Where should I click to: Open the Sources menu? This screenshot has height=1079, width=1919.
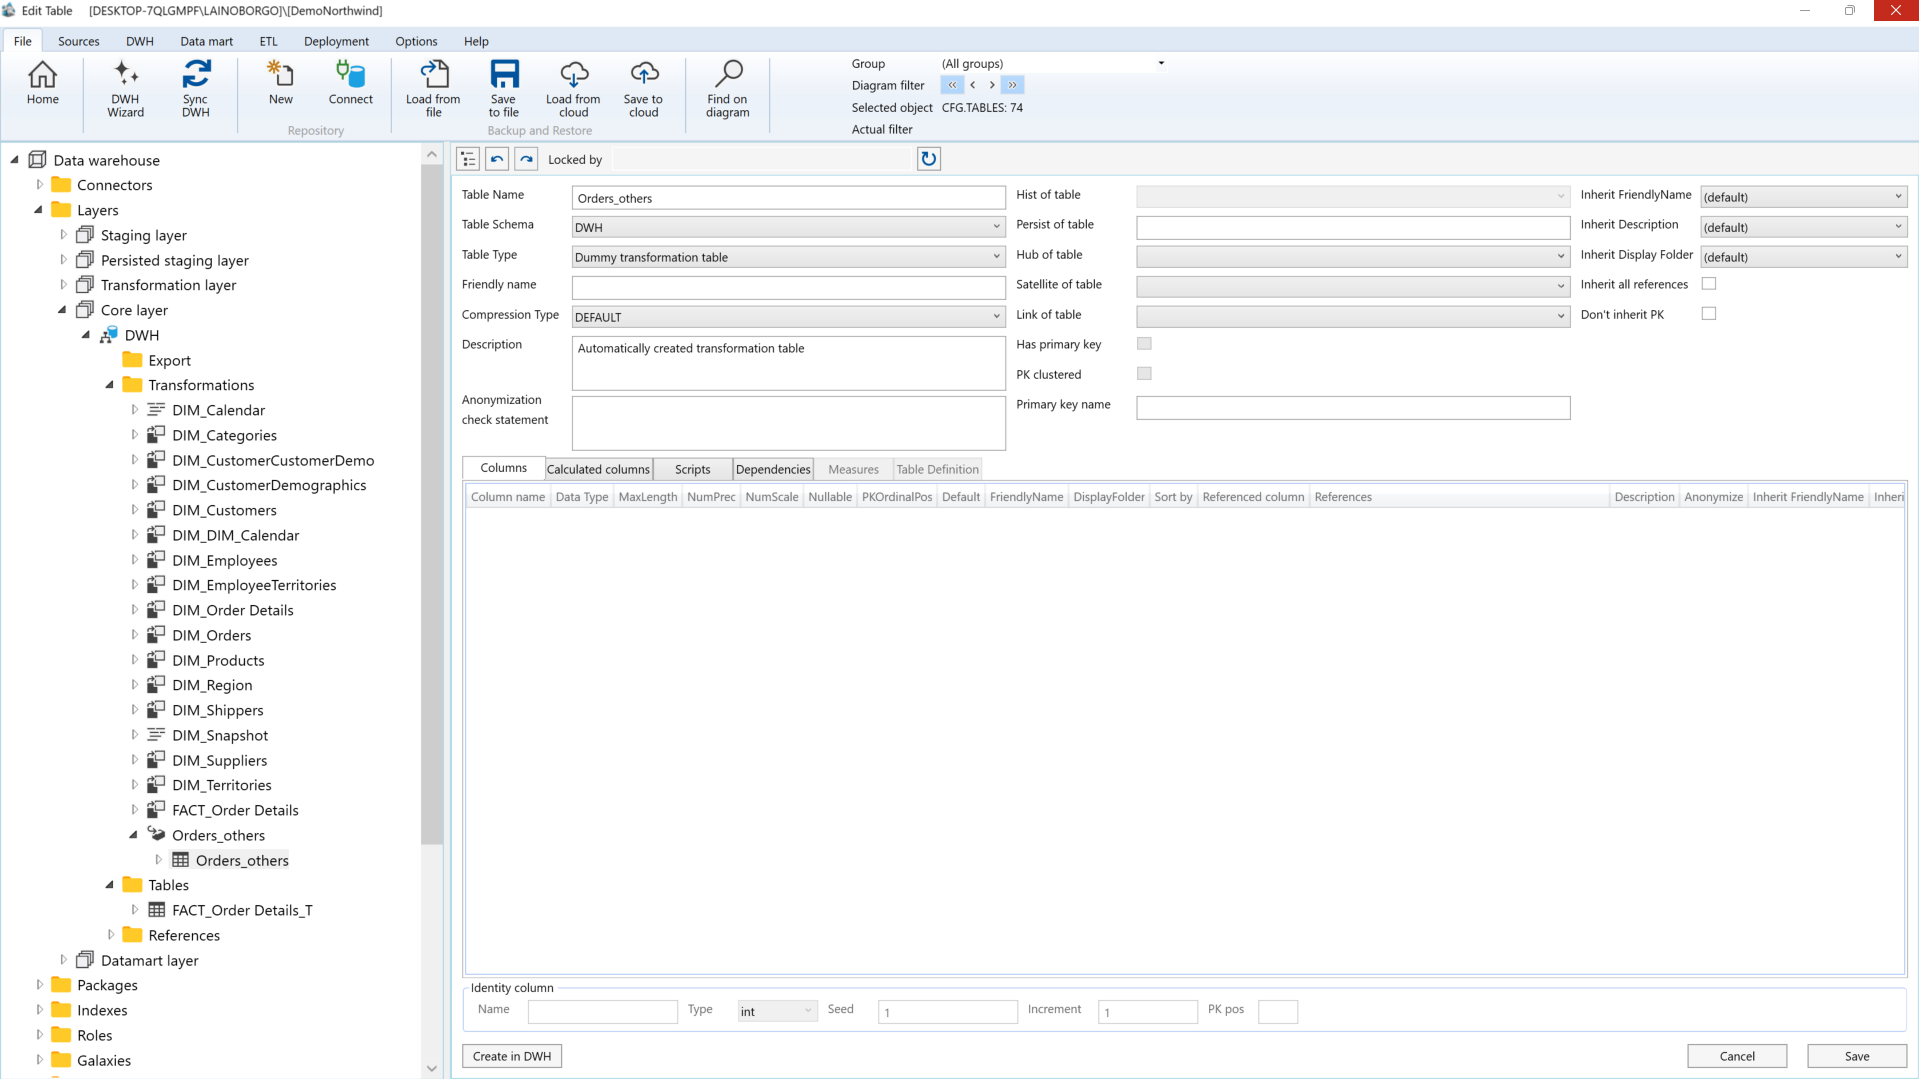click(x=79, y=41)
